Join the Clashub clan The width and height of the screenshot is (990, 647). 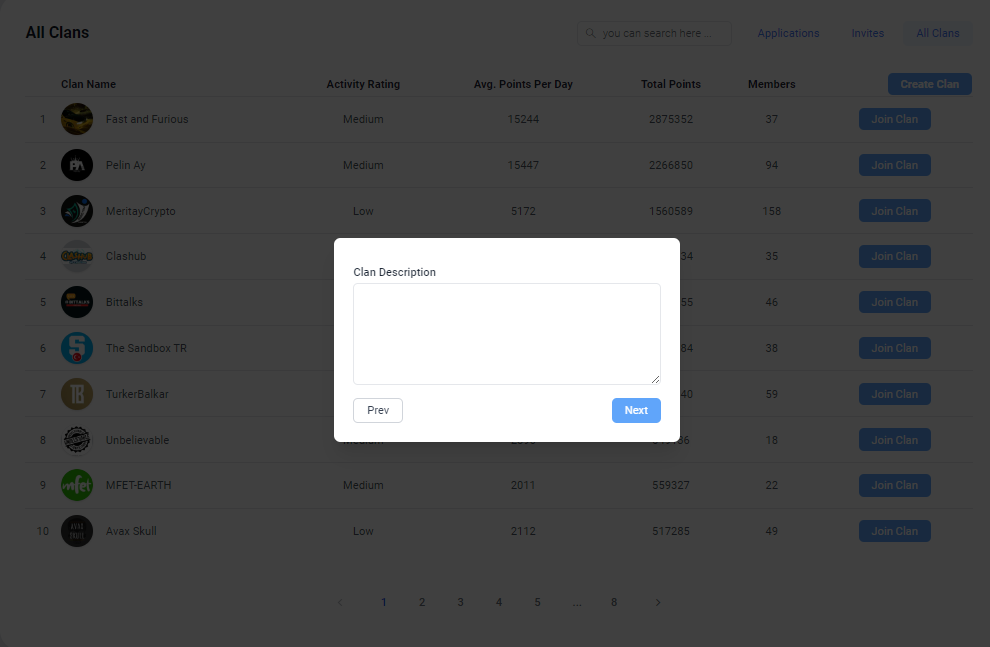point(895,256)
